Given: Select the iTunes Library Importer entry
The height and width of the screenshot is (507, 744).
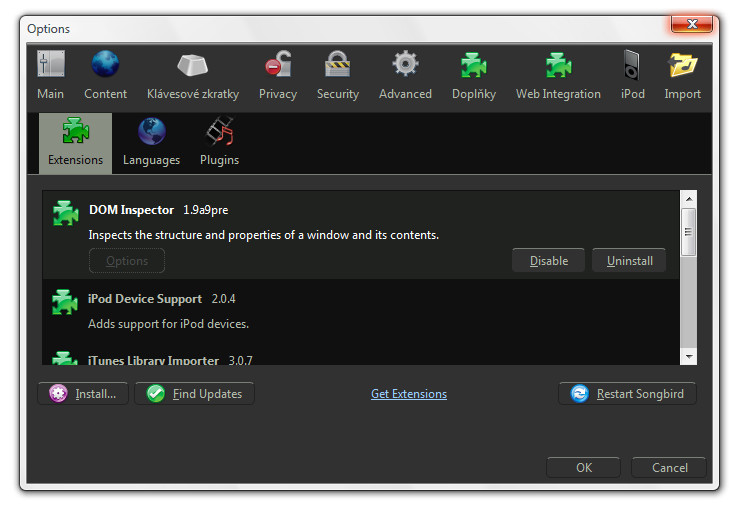Looking at the screenshot, I should (x=361, y=357).
